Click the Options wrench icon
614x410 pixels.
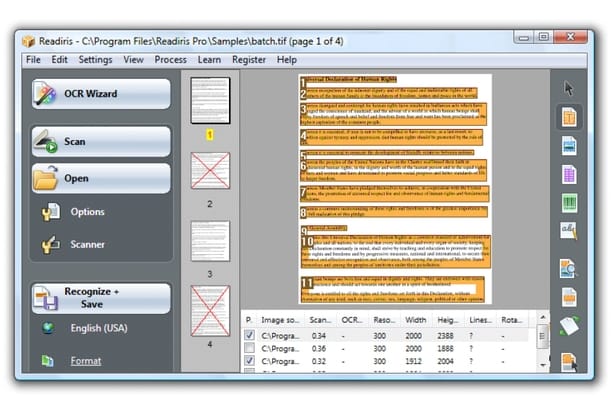(51, 212)
